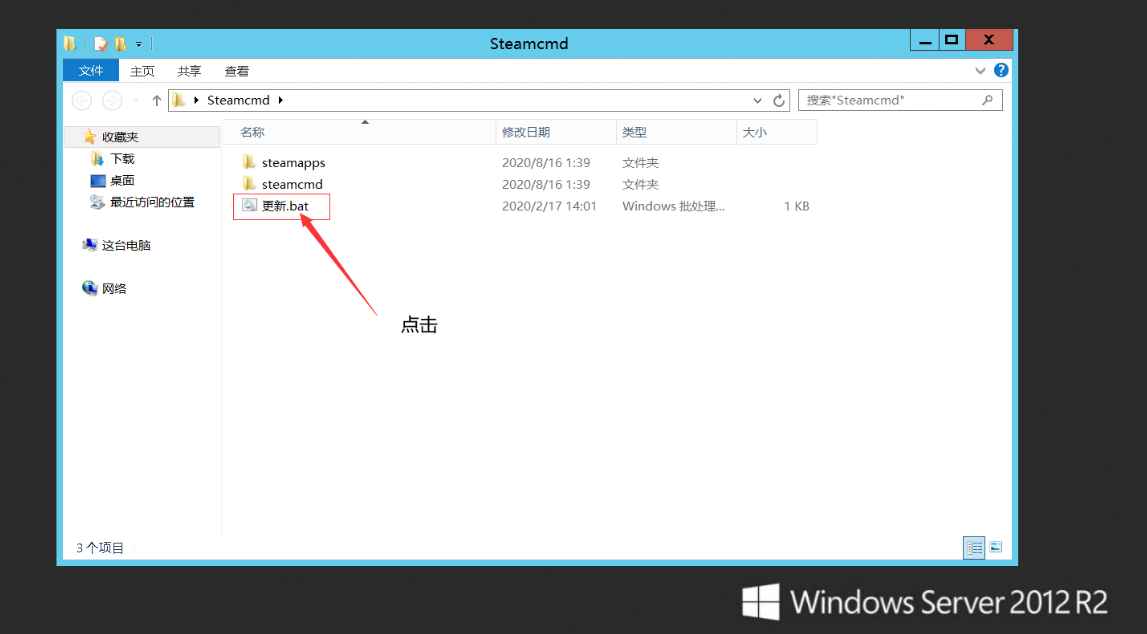Open the recent locations dropdown arrow

pos(135,100)
